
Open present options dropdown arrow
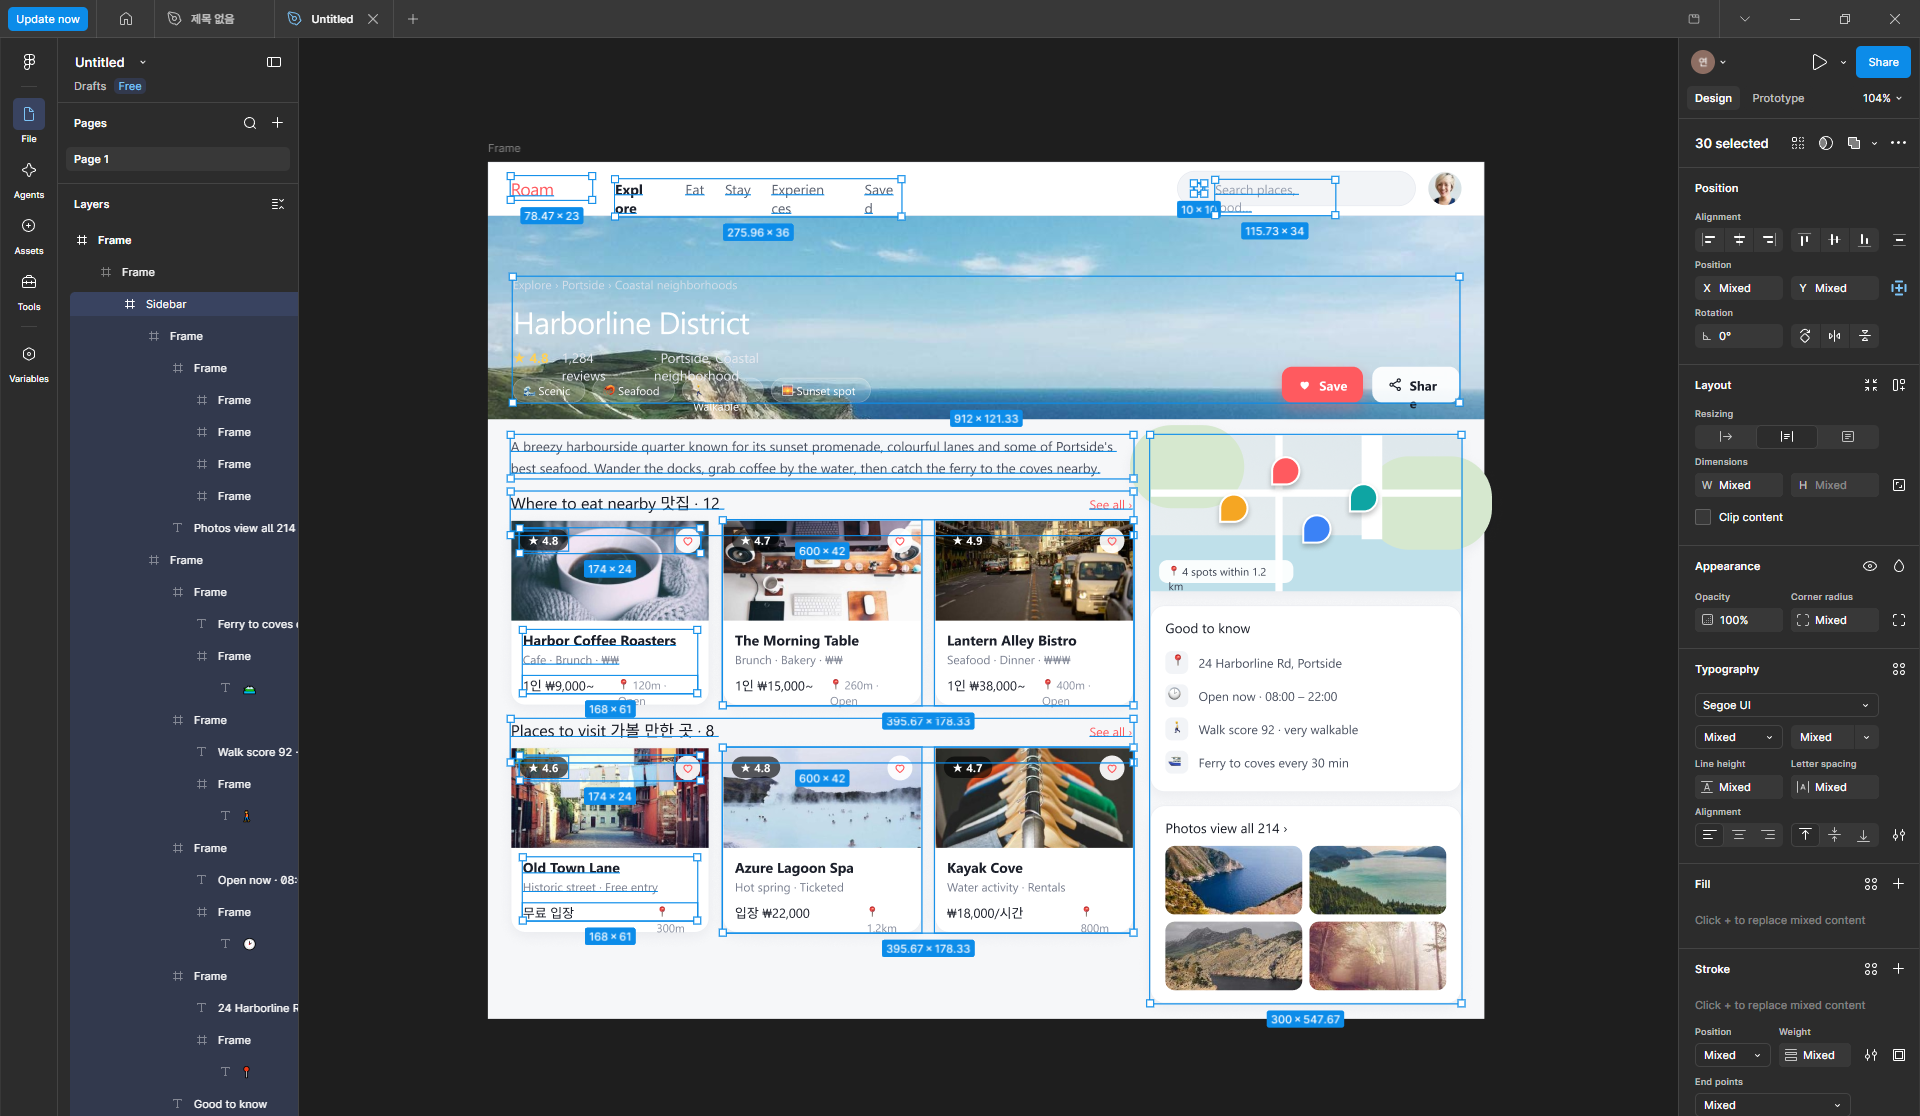point(1843,62)
